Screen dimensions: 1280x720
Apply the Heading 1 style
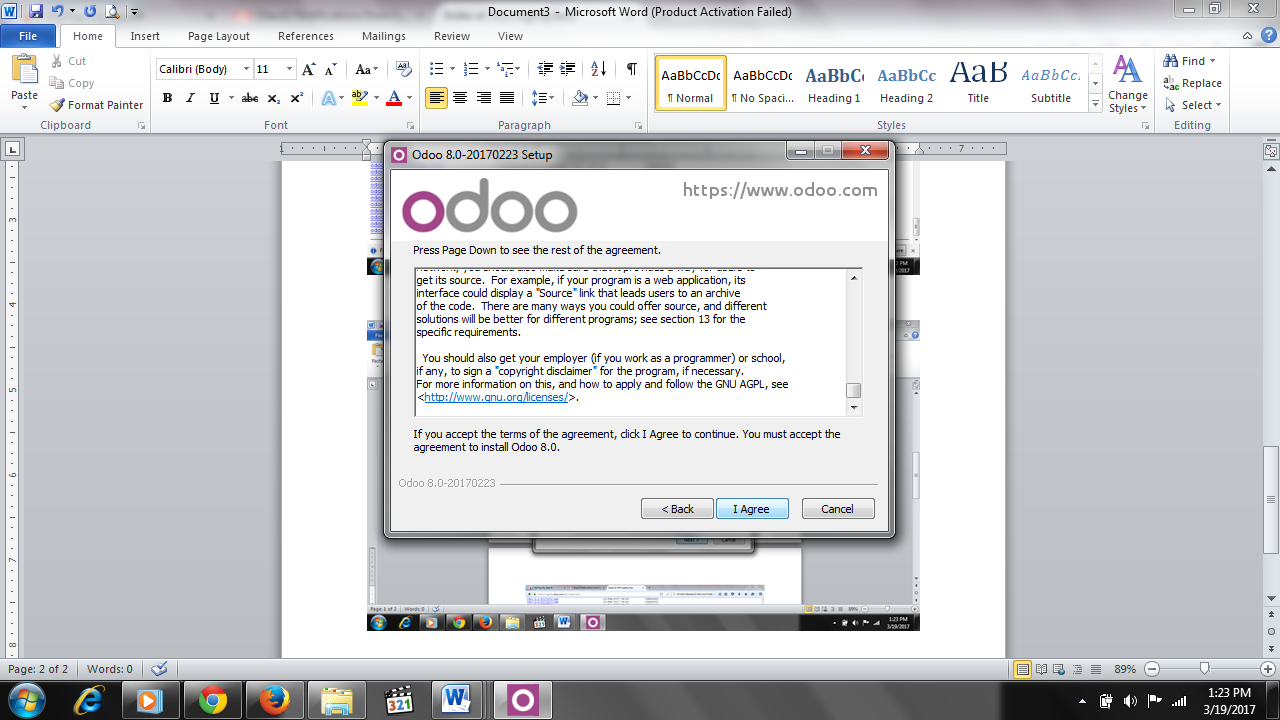click(x=834, y=83)
